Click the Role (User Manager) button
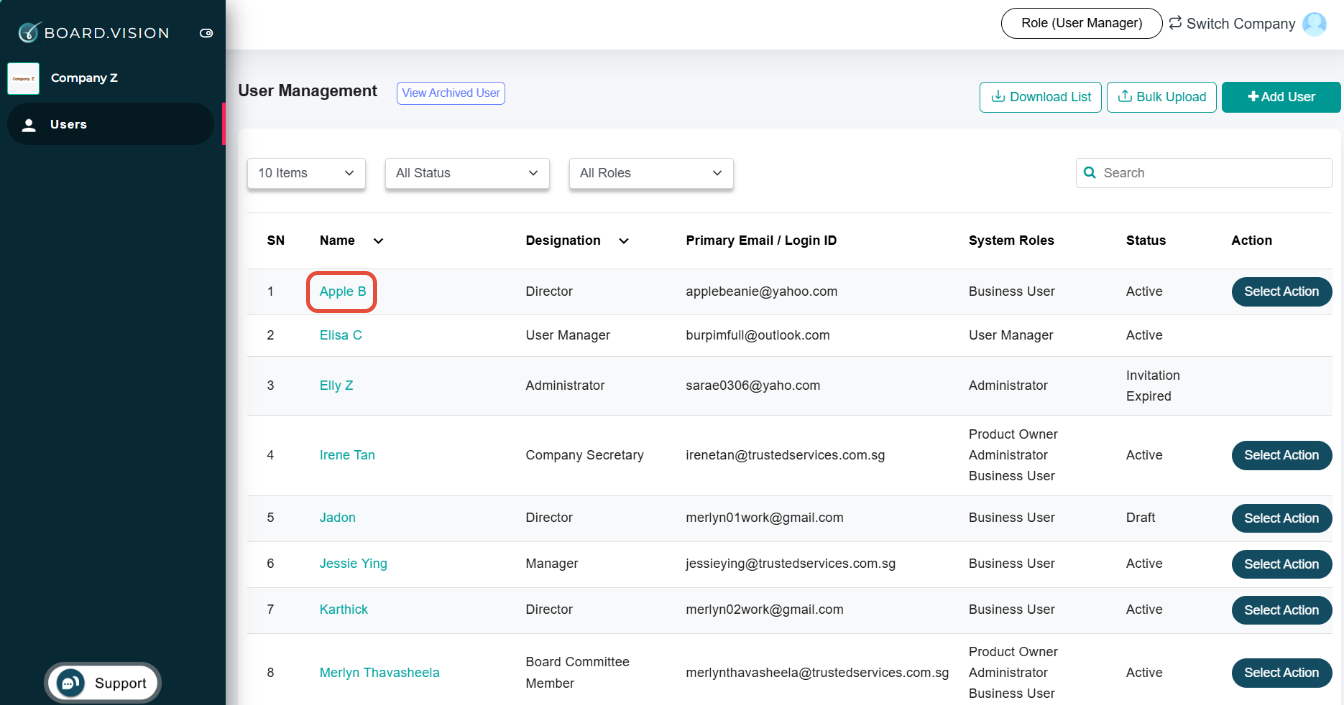This screenshot has height=705, width=1344. pos(1081,23)
